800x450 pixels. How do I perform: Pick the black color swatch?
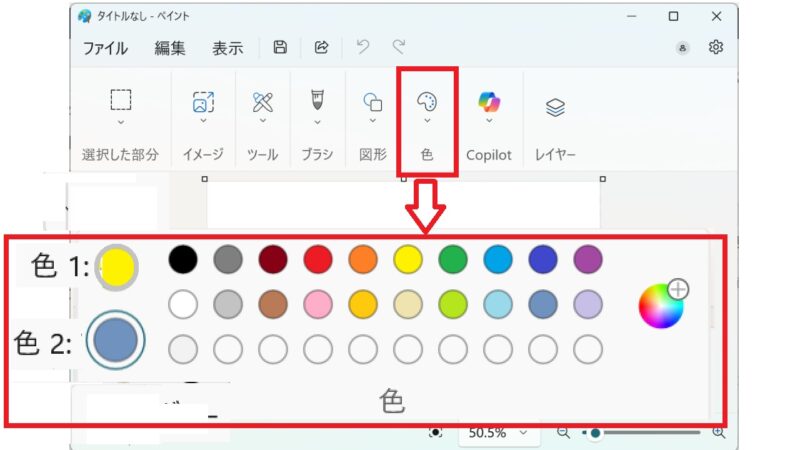pos(183,259)
